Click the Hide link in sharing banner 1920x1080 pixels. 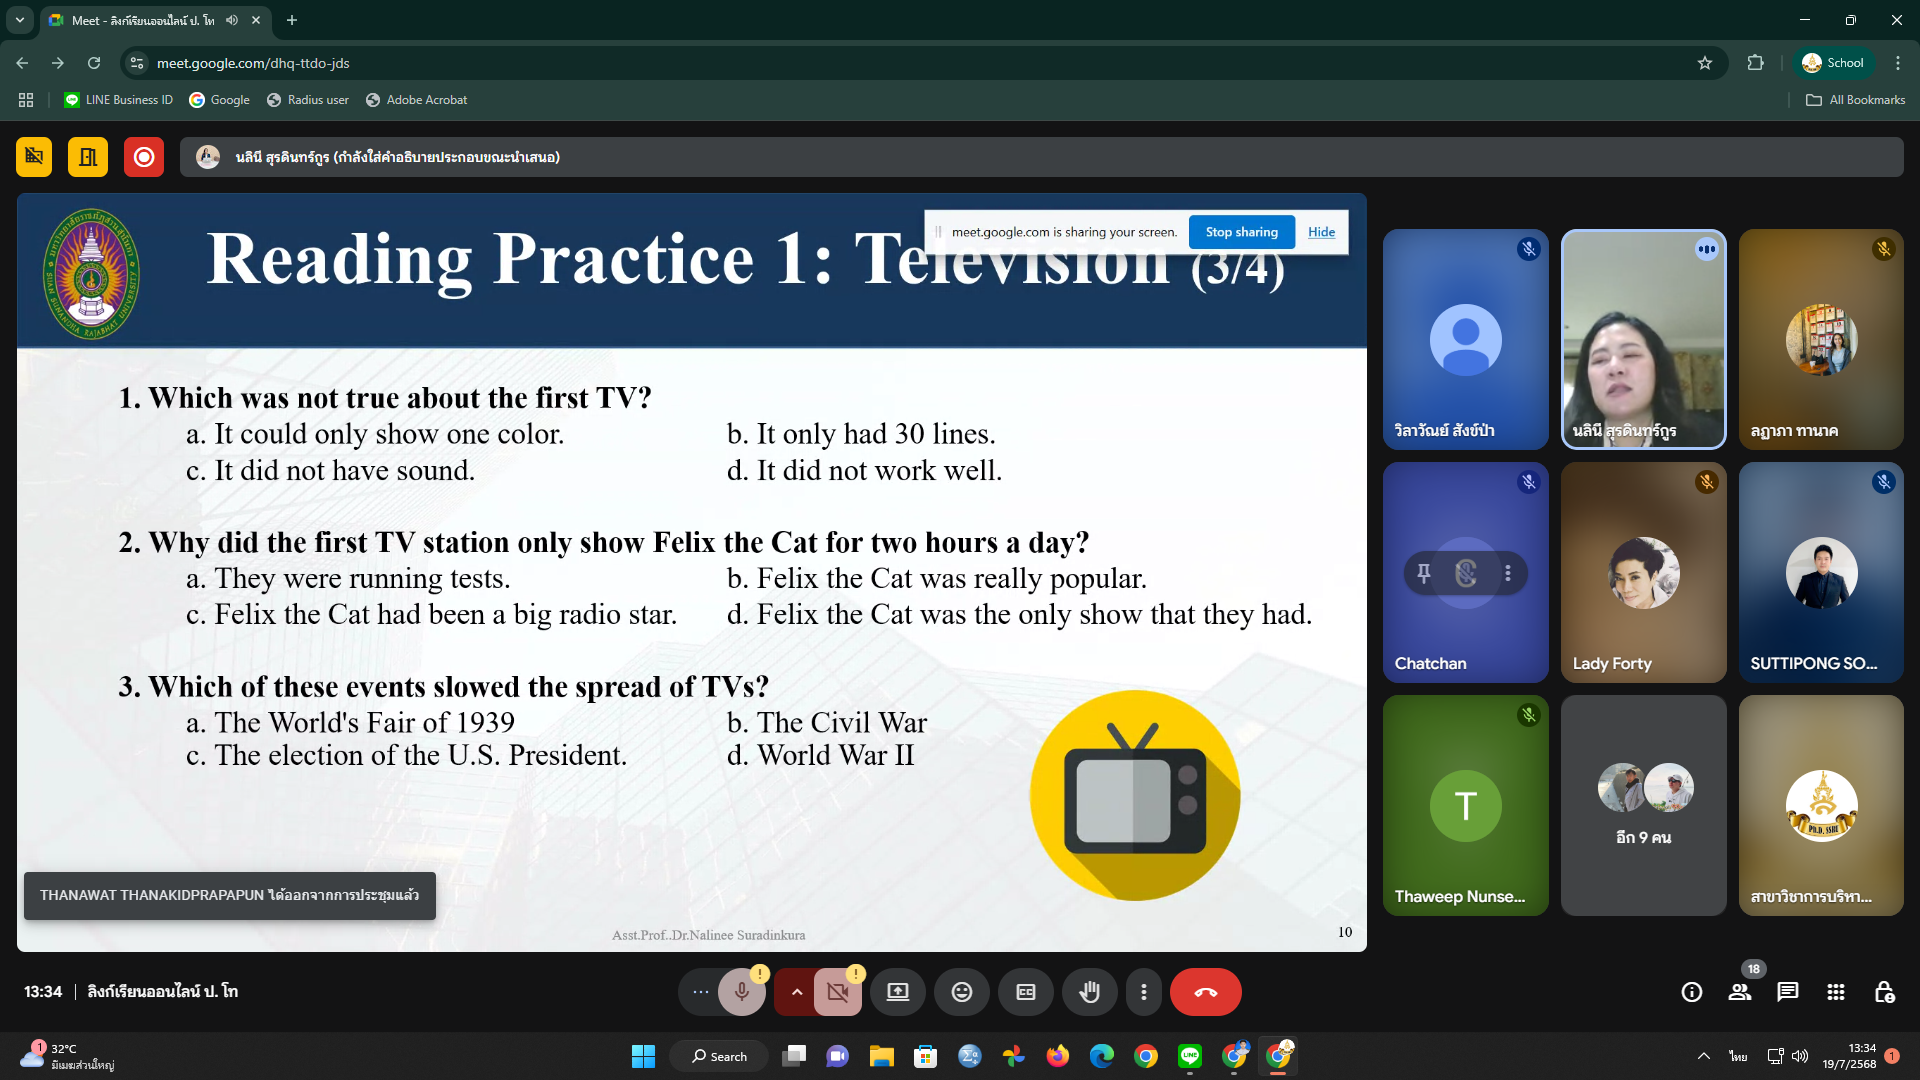pos(1321,232)
